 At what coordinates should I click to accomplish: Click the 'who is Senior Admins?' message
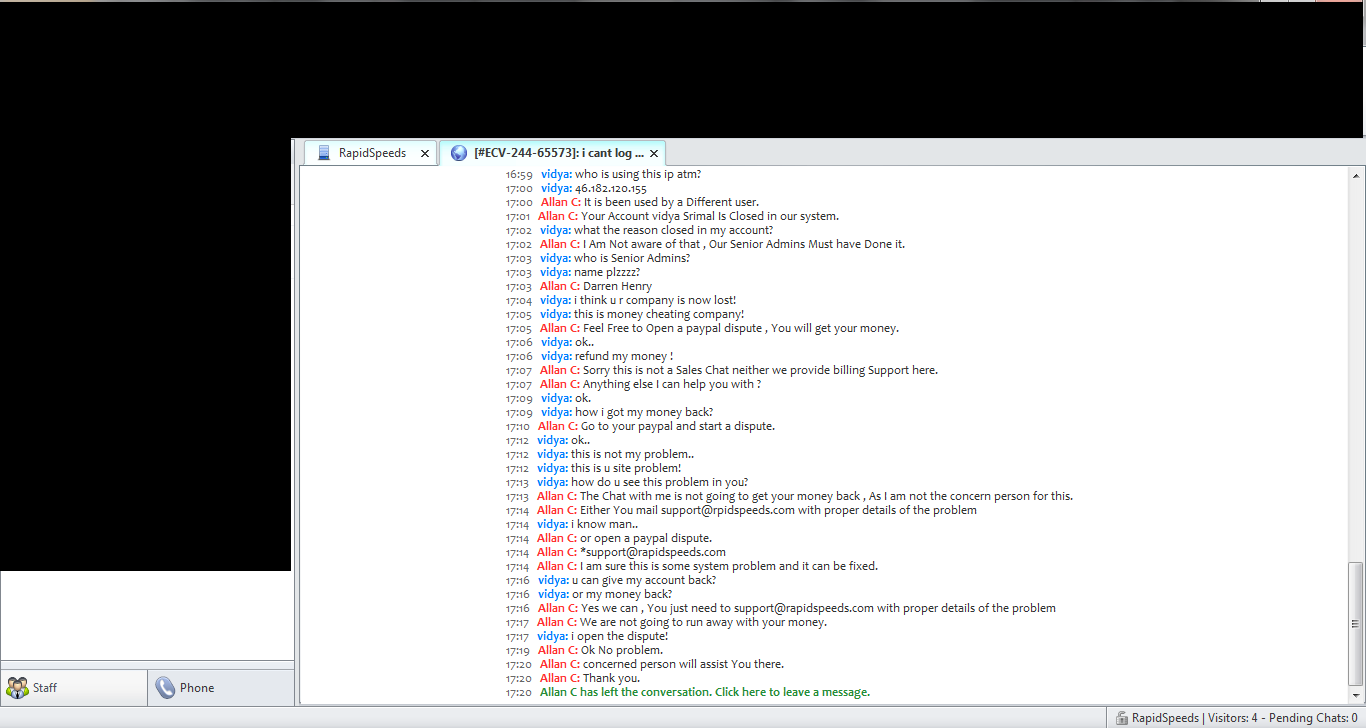tap(632, 258)
